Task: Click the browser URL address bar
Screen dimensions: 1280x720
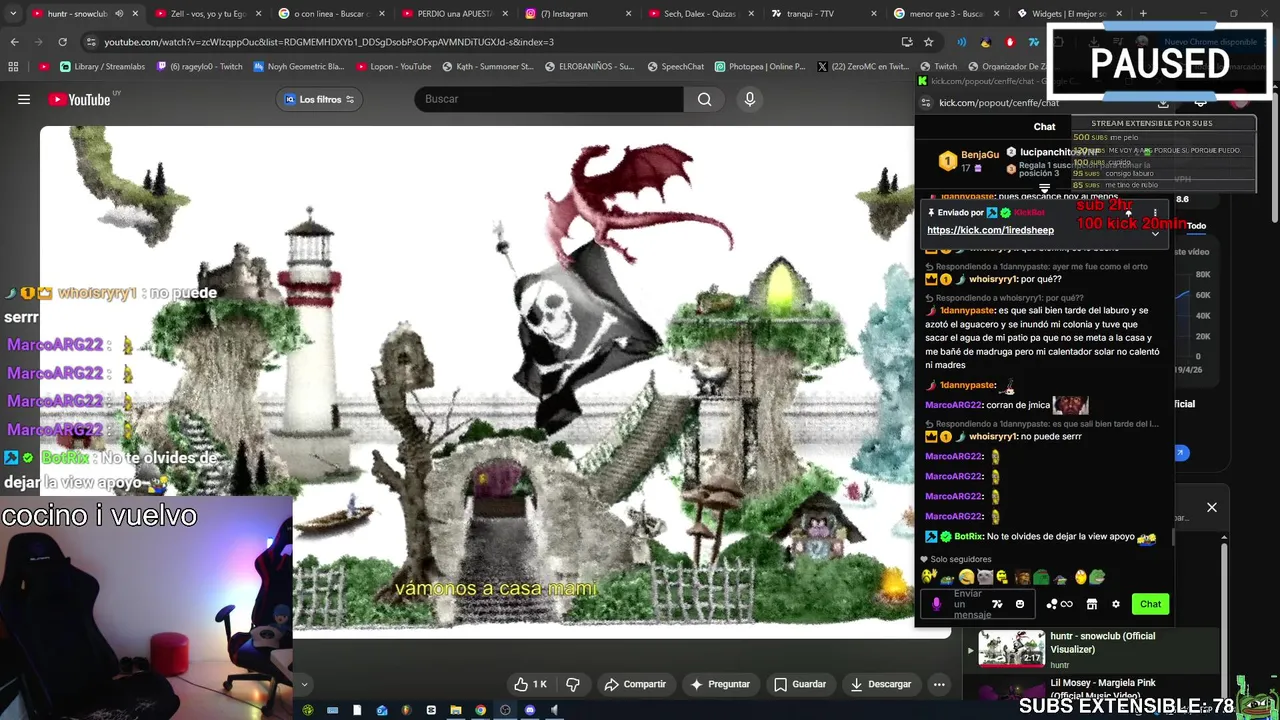Action: tap(490, 42)
